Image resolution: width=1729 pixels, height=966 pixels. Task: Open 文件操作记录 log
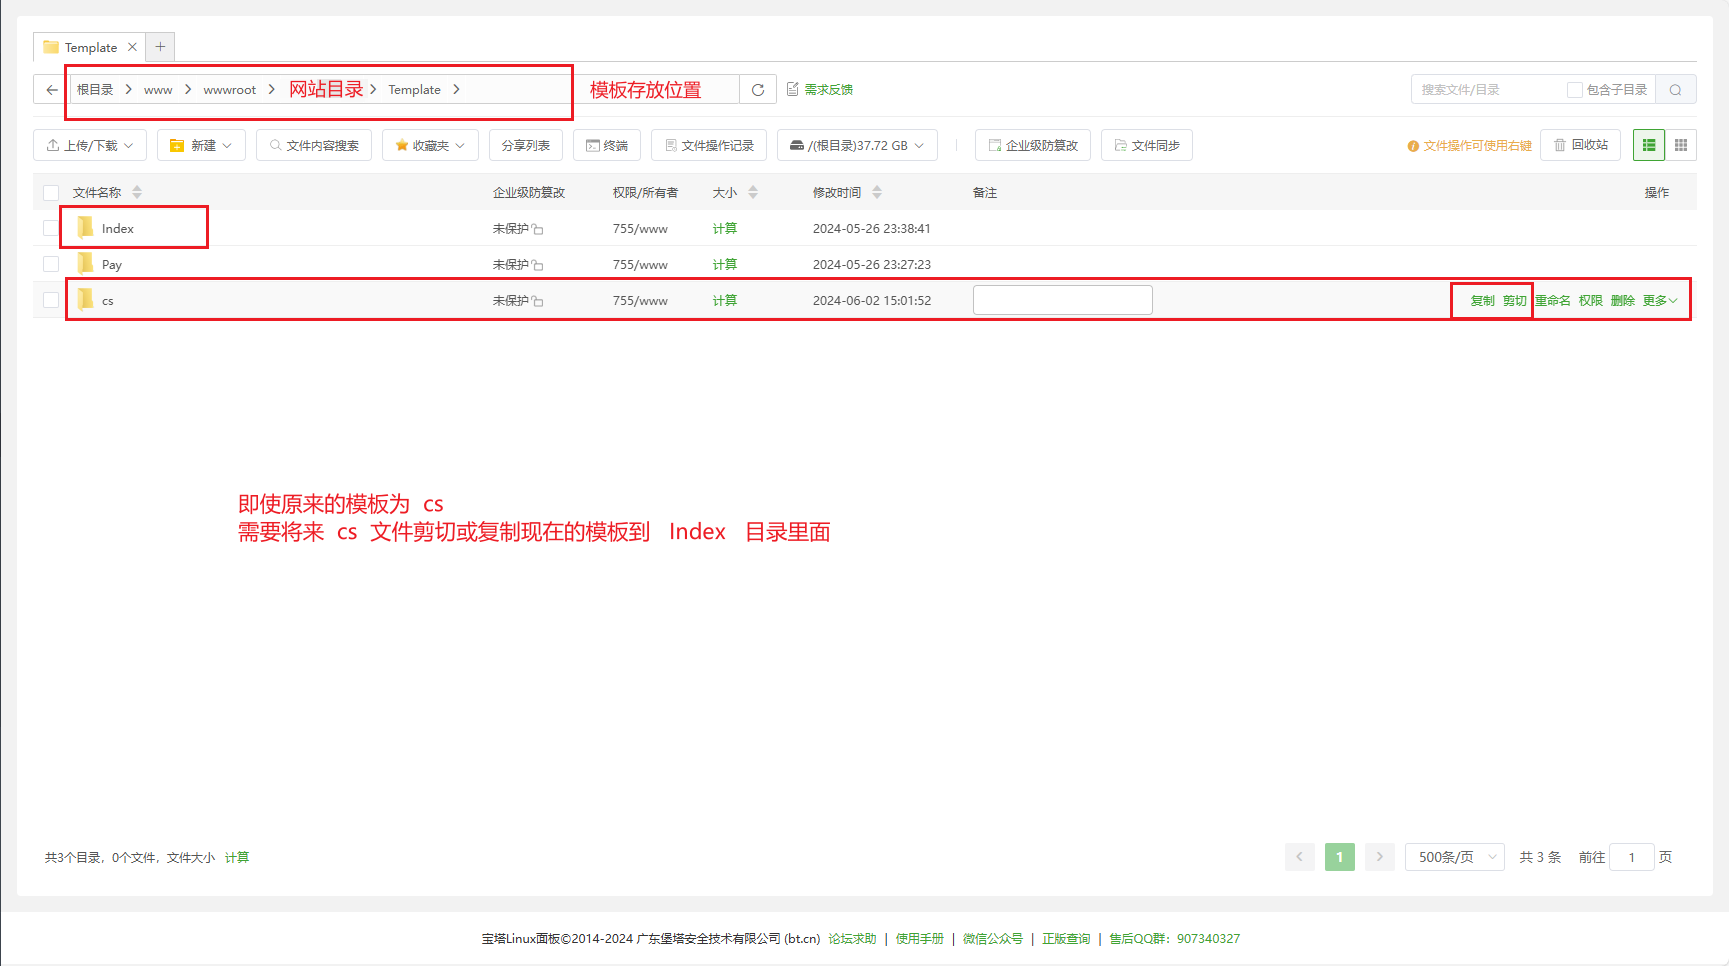click(709, 145)
